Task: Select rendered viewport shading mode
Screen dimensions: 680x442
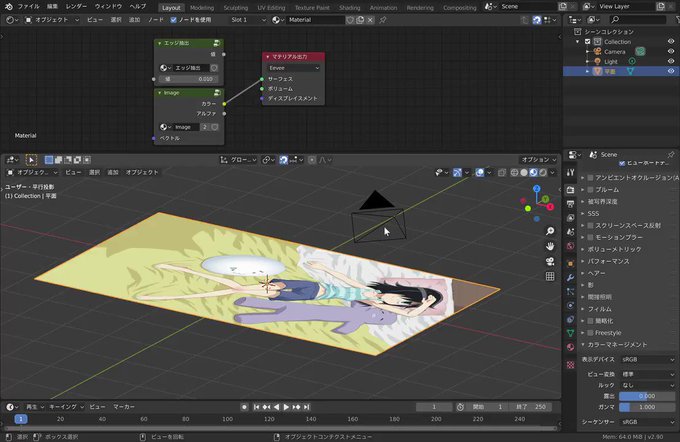Action: pyautogui.click(x=543, y=172)
